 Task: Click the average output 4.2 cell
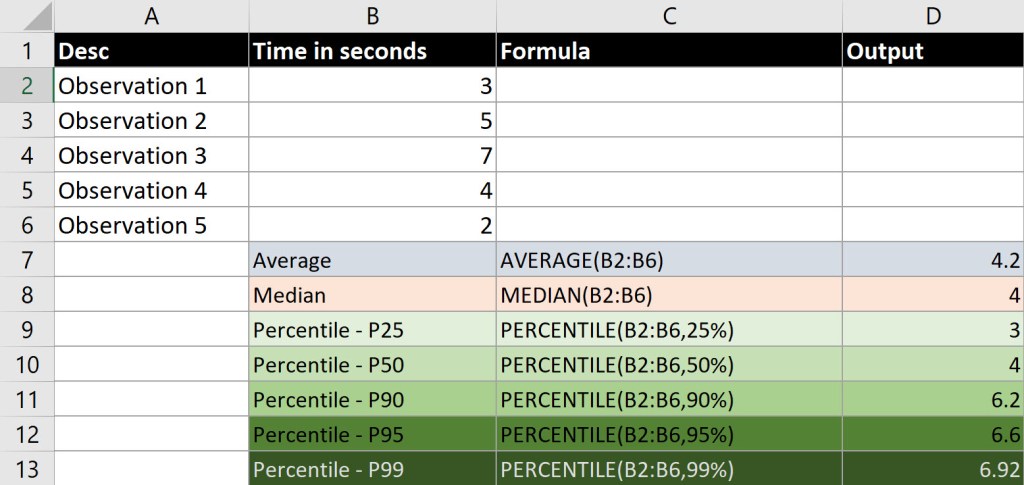[x=932, y=260]
